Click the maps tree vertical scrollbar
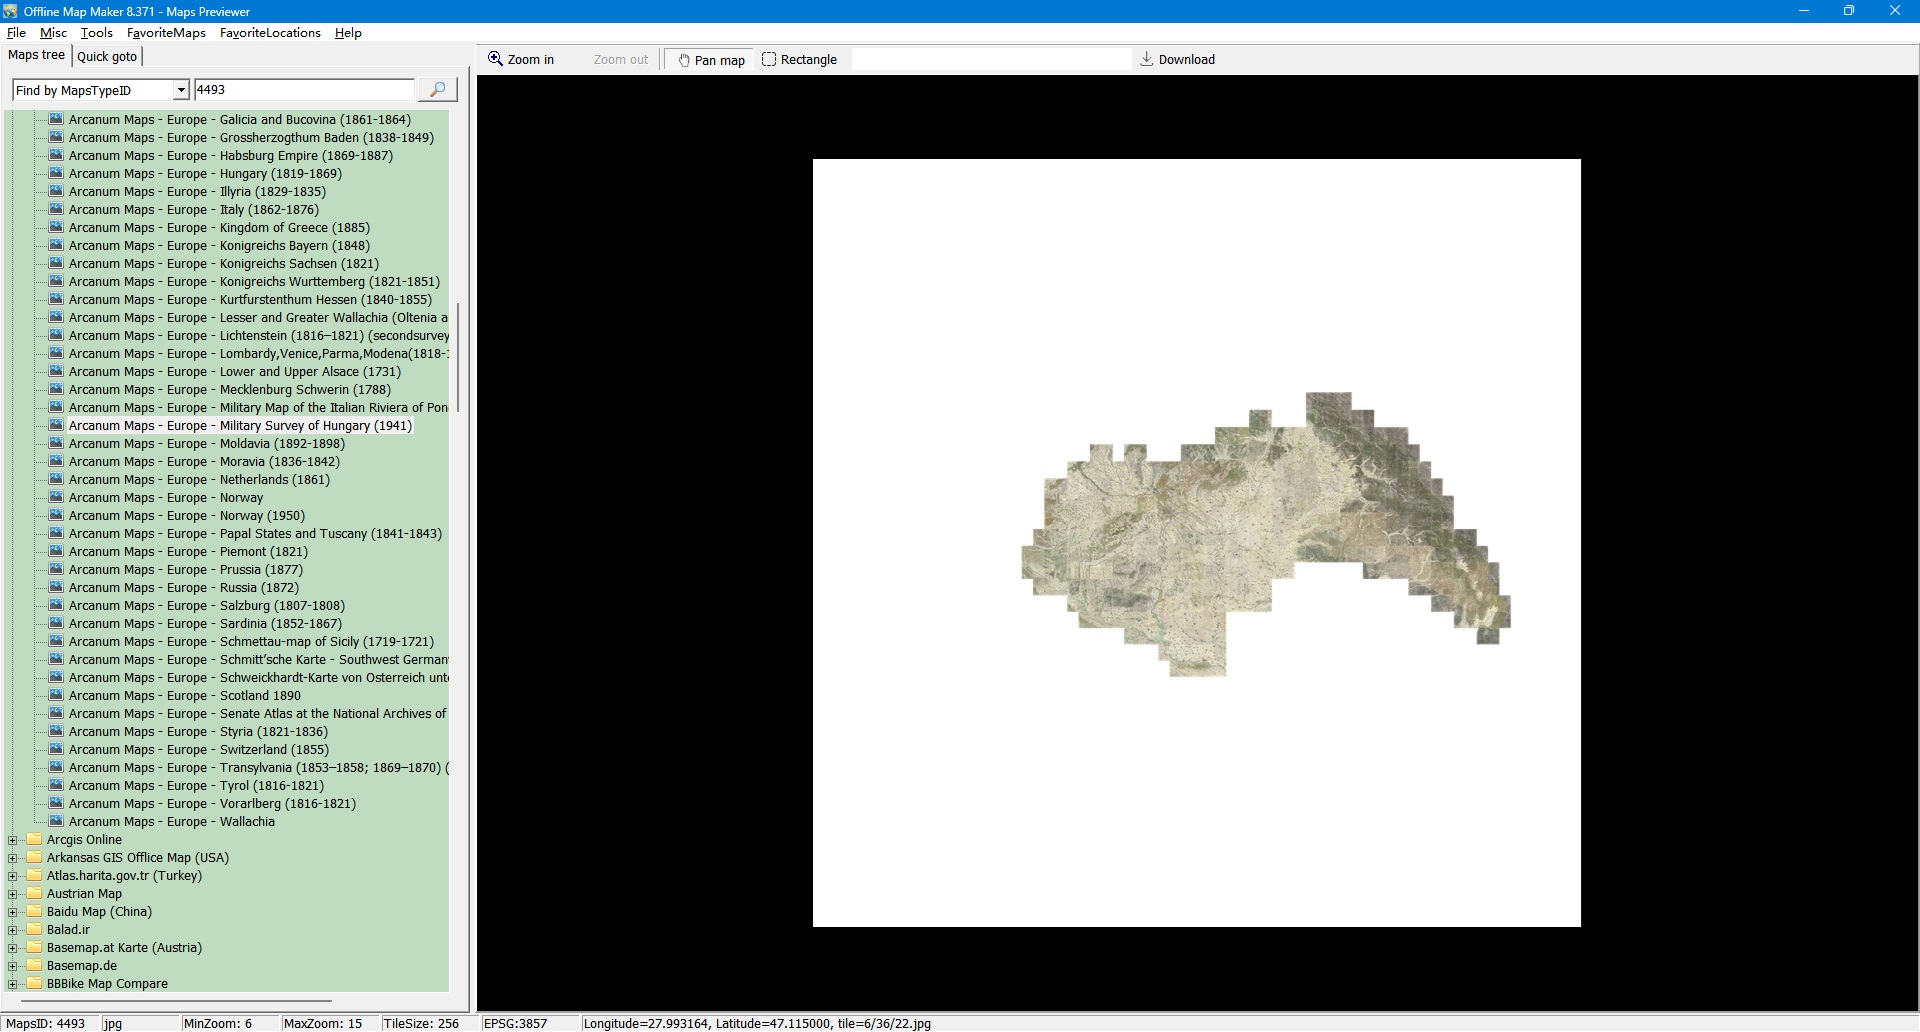 [458, 358]
